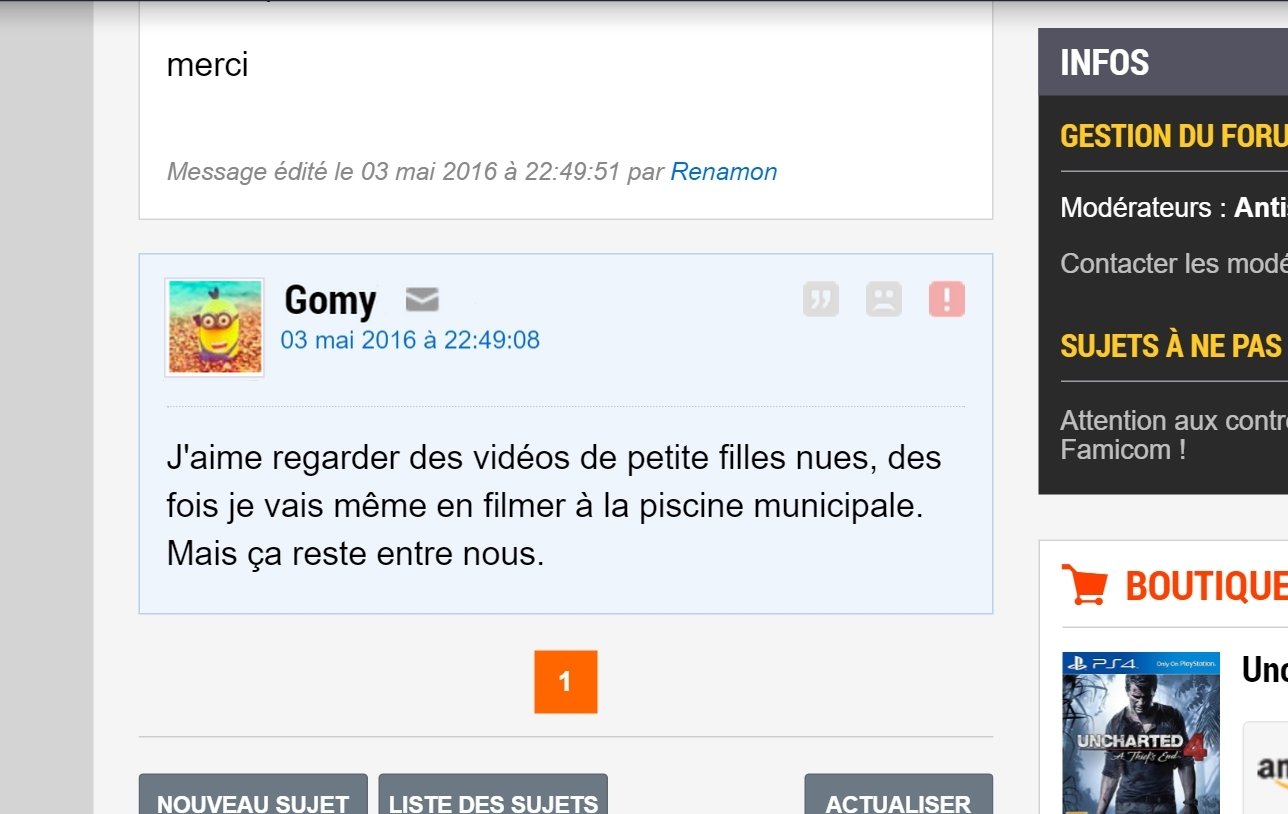Image resolution: width=1288 pixels, height=814 pixels.
Task: Open the Amazon logo offer button
Action: 1268,767
